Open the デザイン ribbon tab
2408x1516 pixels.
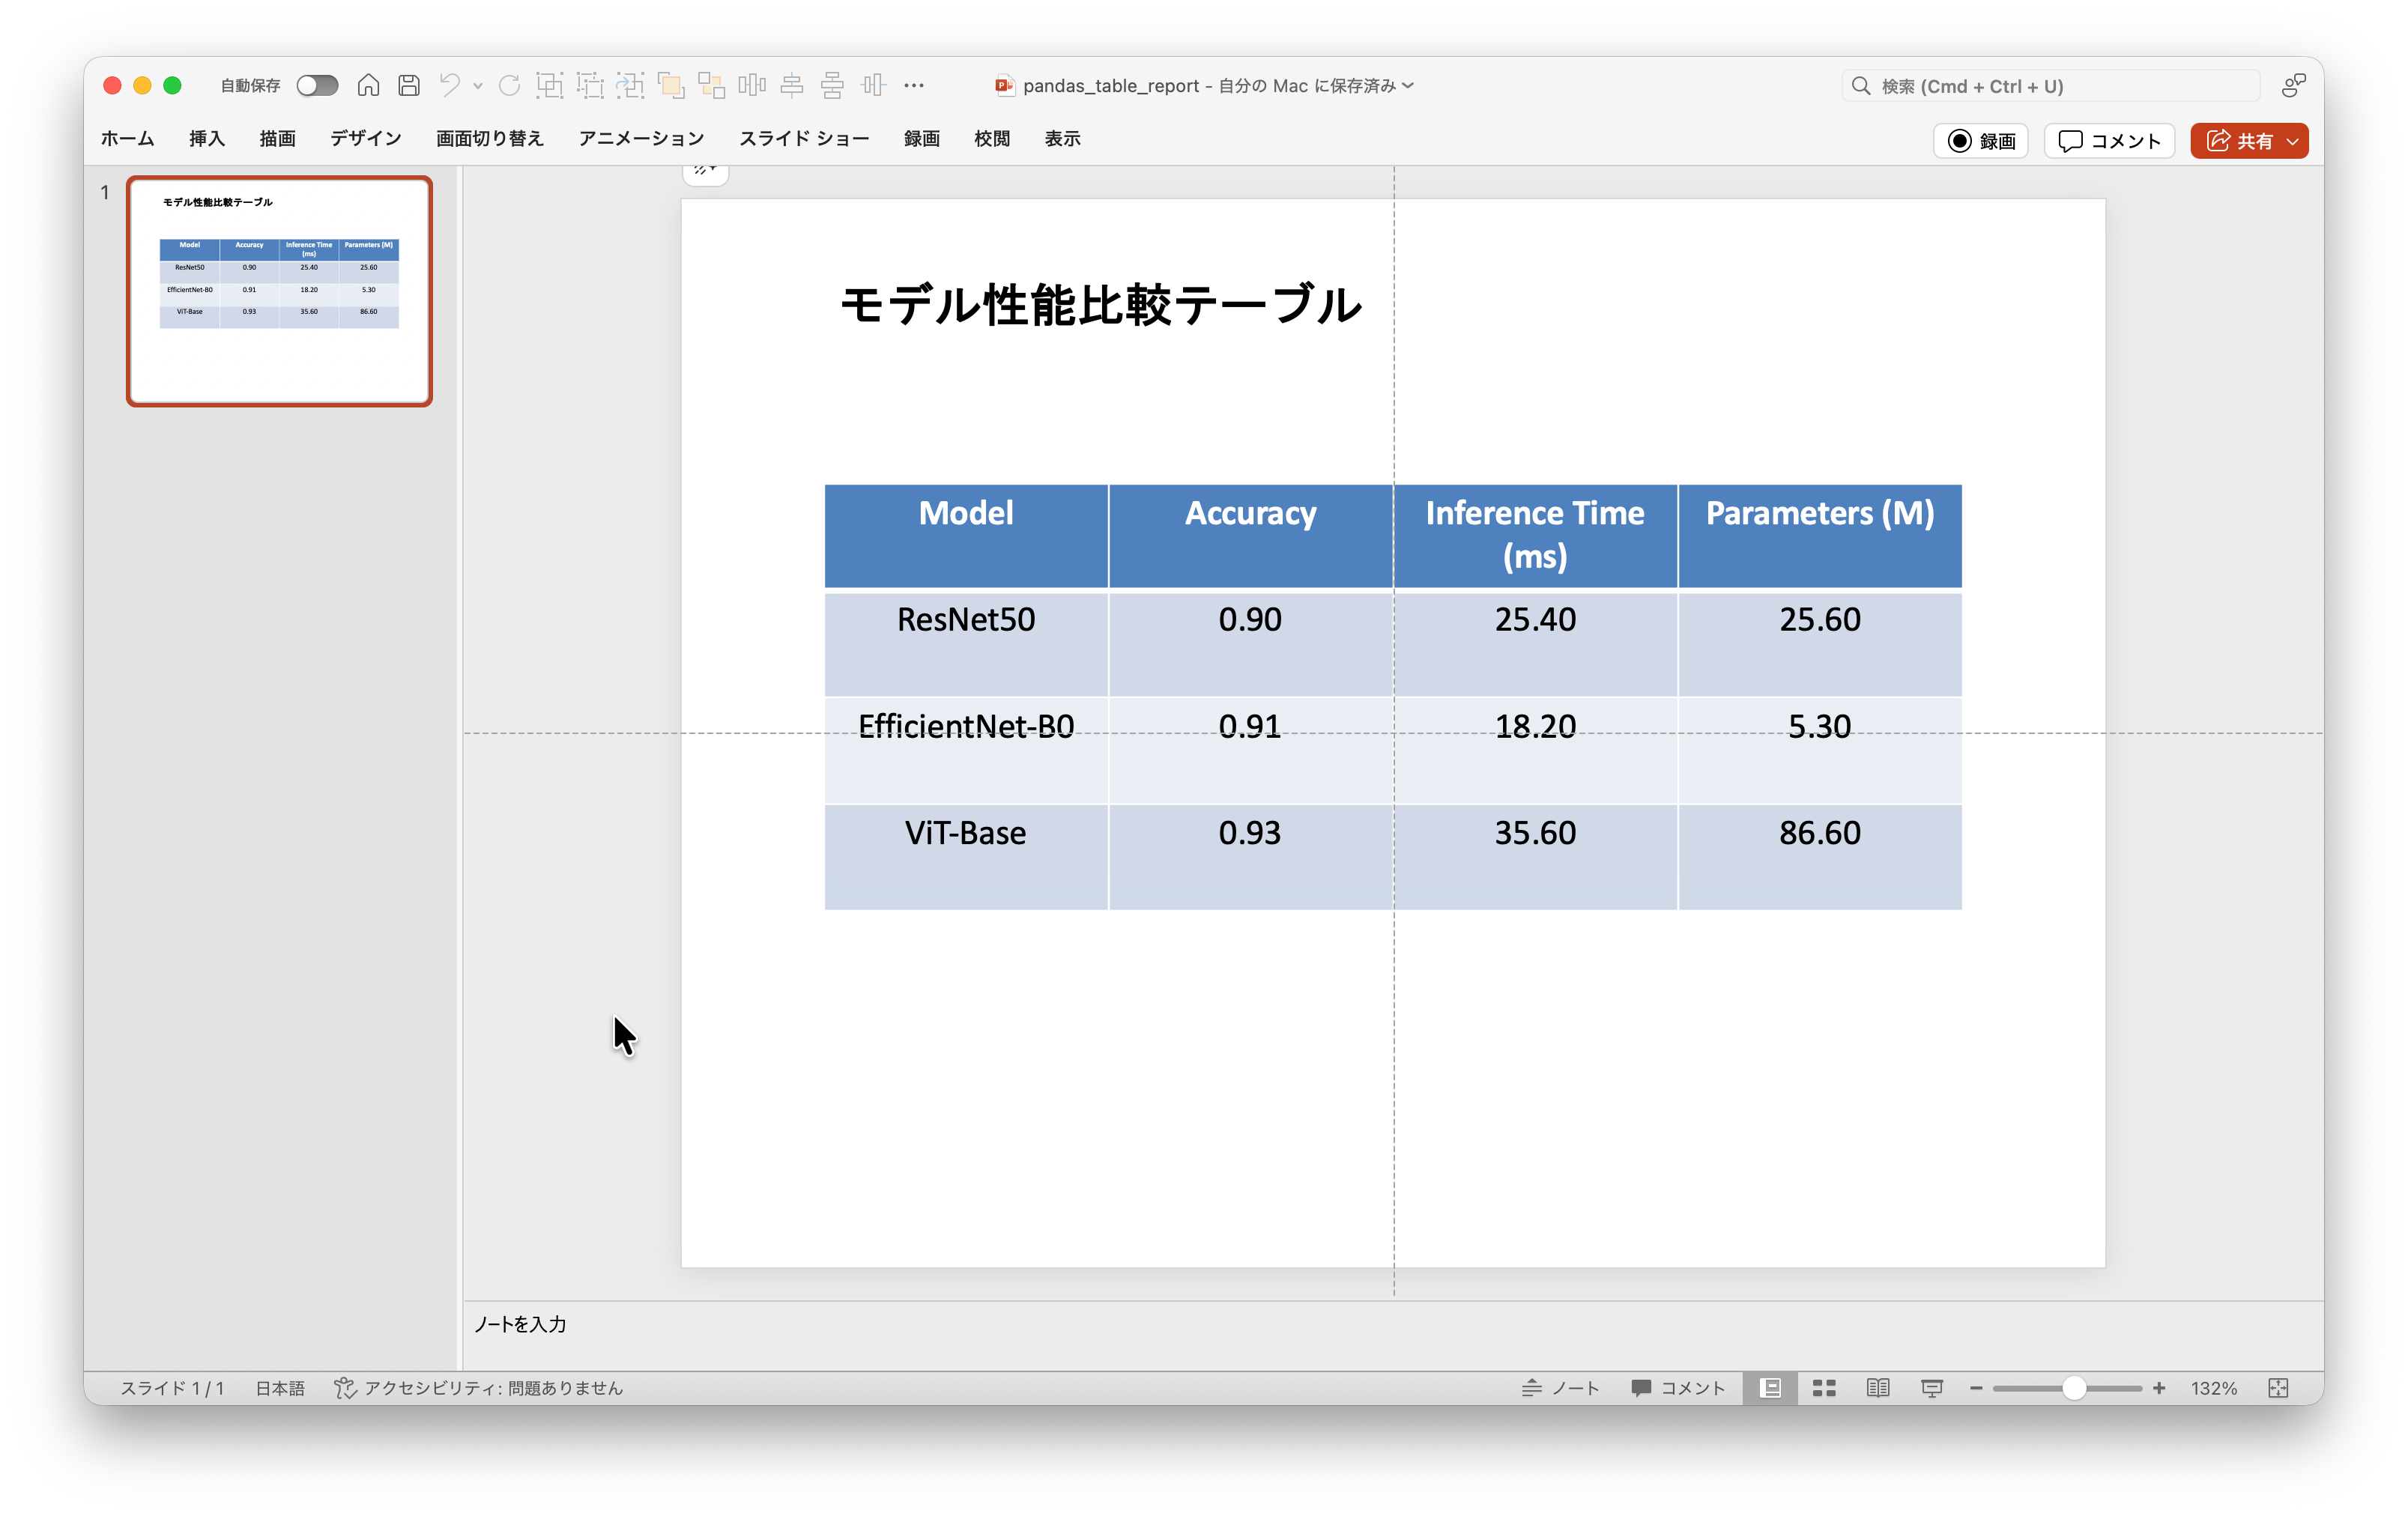[x=365, y=139]
